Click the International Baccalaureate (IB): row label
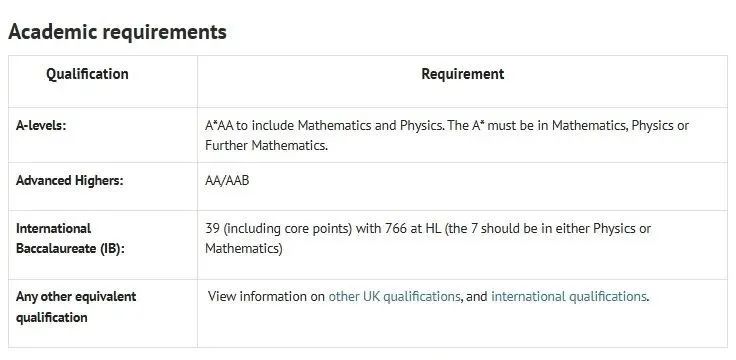The image size is (736, 360). (x=70, y=239)
